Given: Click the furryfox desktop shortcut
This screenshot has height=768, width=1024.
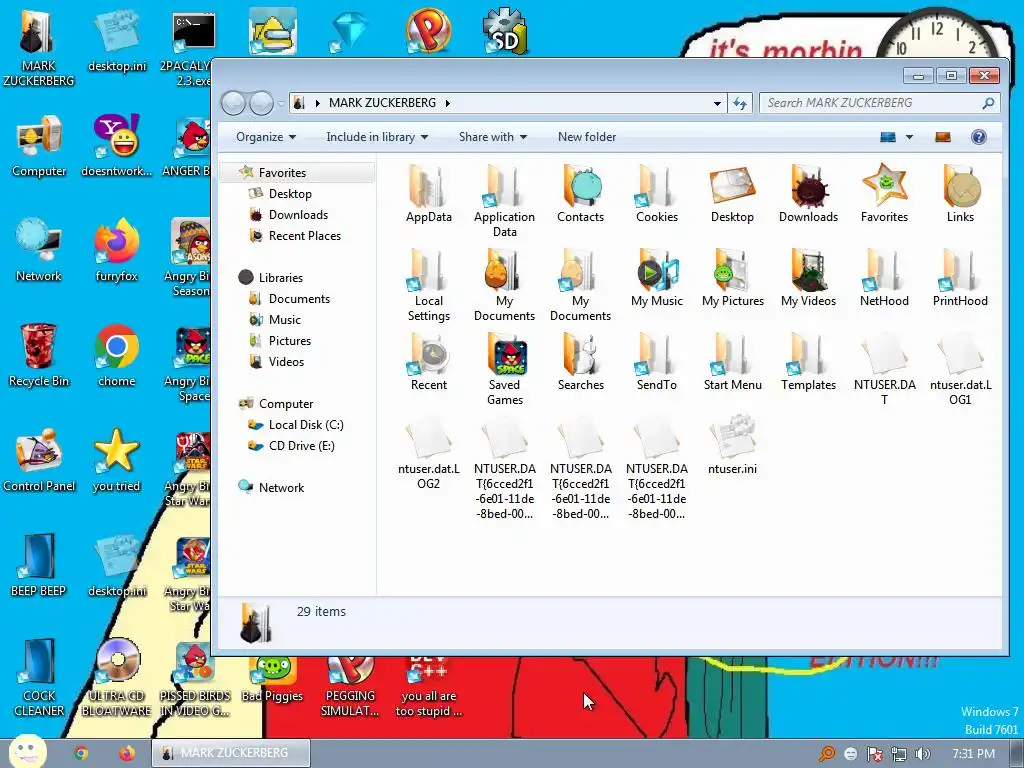Looking at the screenshot, I should pyautogui.click(x=116, y=250).
